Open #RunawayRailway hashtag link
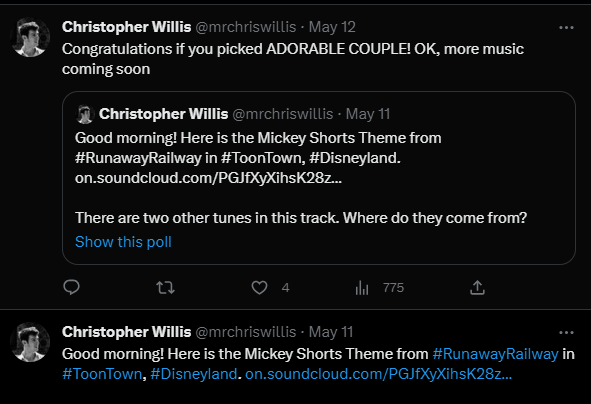Image resolution: width=591 pixels, height=404 pixels. pyautogui.click(x=495, y=354)
